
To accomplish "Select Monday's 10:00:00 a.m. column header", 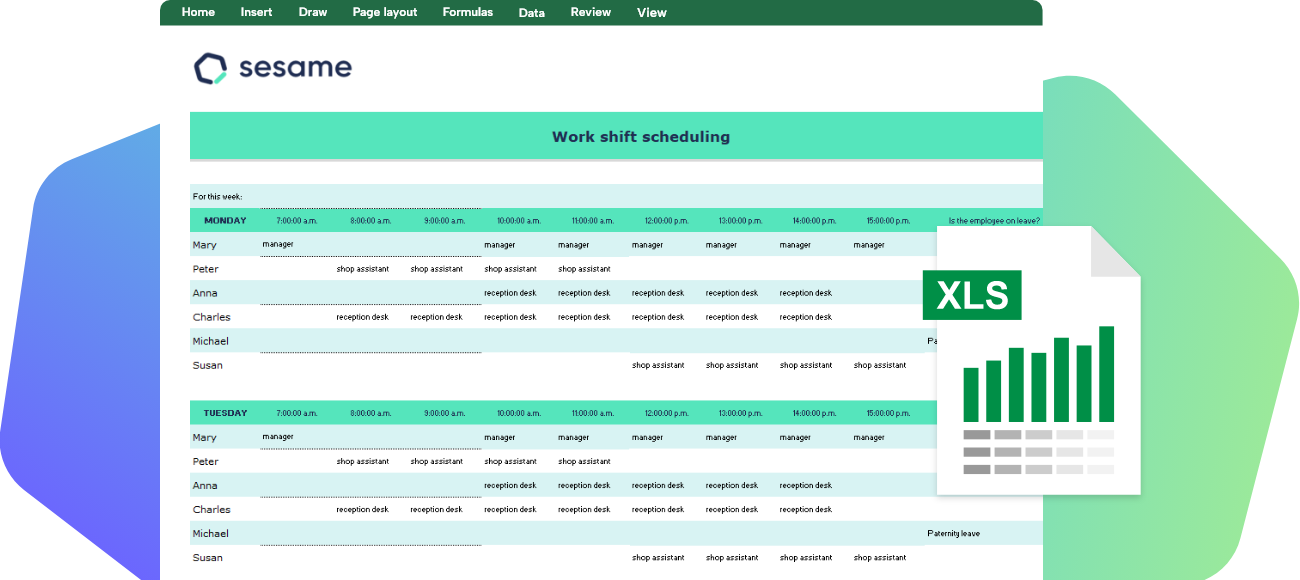I will tap(519, 220).
